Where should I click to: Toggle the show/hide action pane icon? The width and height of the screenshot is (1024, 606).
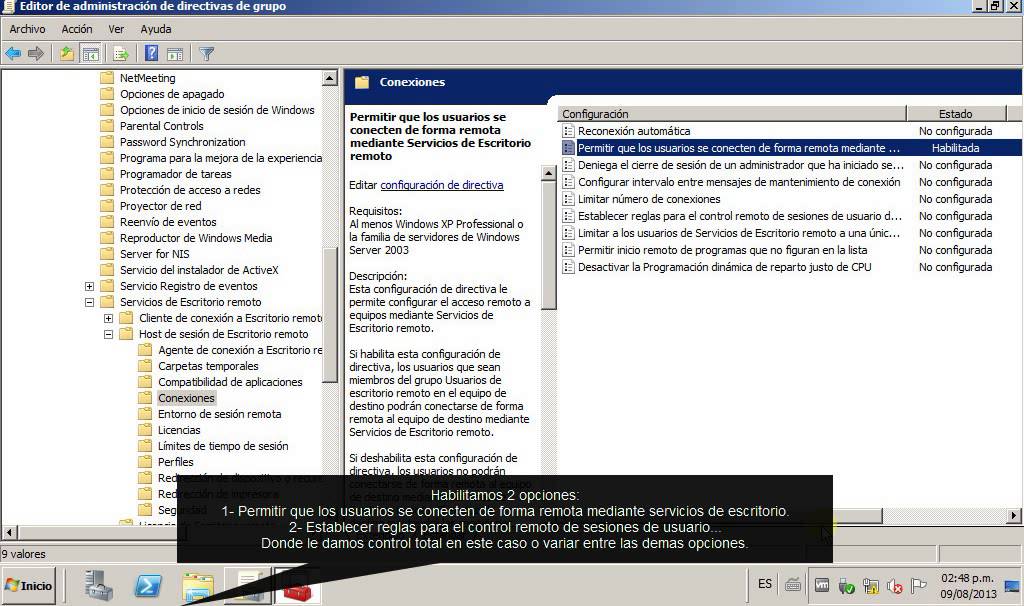click(175, 54)
